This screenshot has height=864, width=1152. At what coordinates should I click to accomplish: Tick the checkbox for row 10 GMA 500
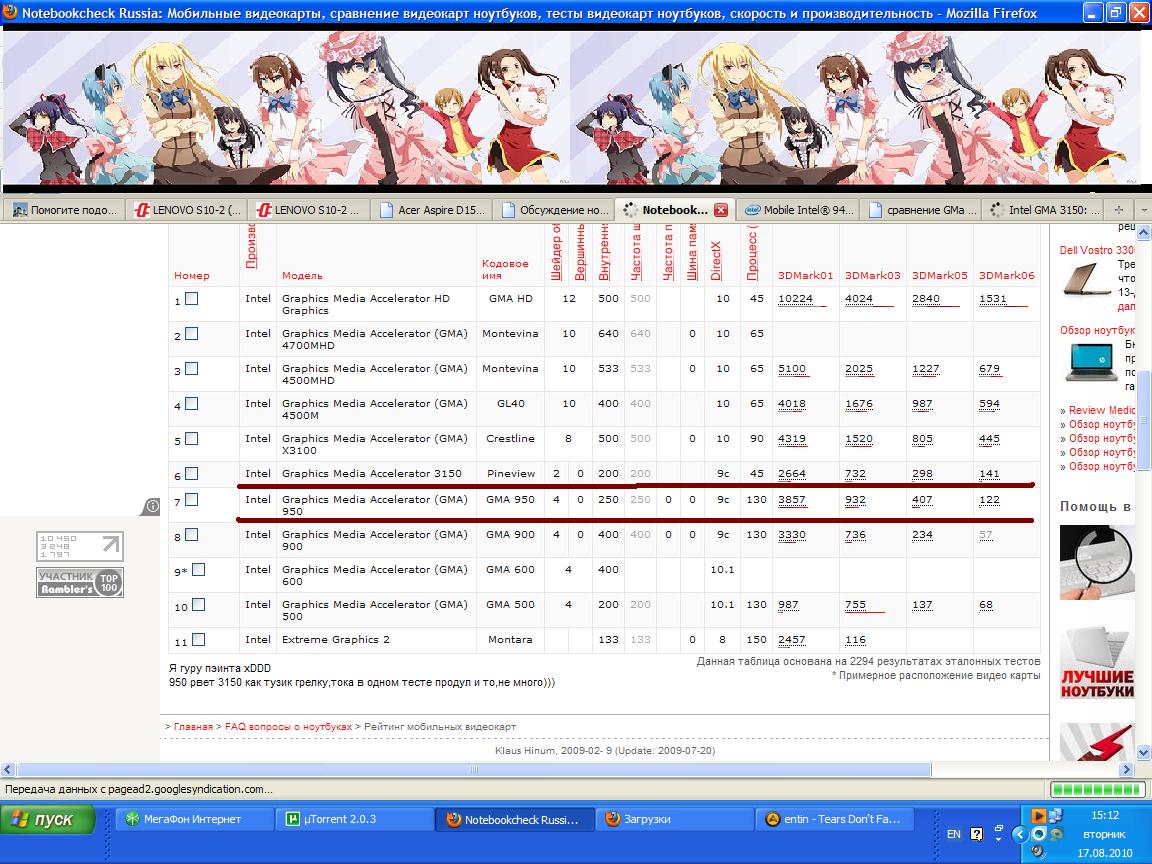198,605
